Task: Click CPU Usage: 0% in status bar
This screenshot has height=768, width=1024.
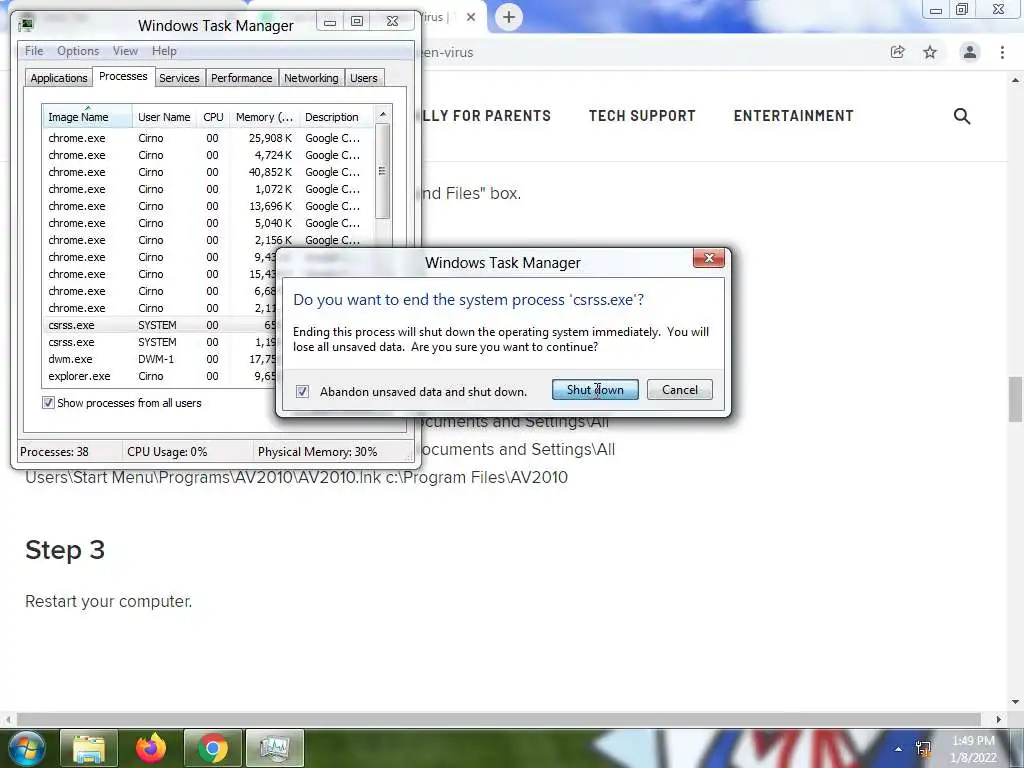Action: (x=167, y=452)
